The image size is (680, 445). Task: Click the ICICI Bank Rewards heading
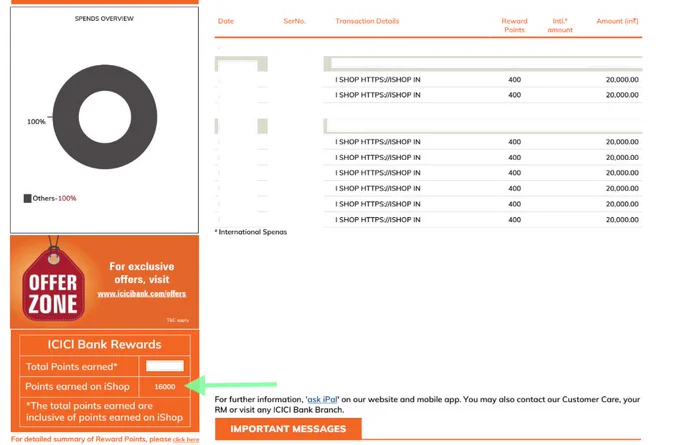pos(105,344)
